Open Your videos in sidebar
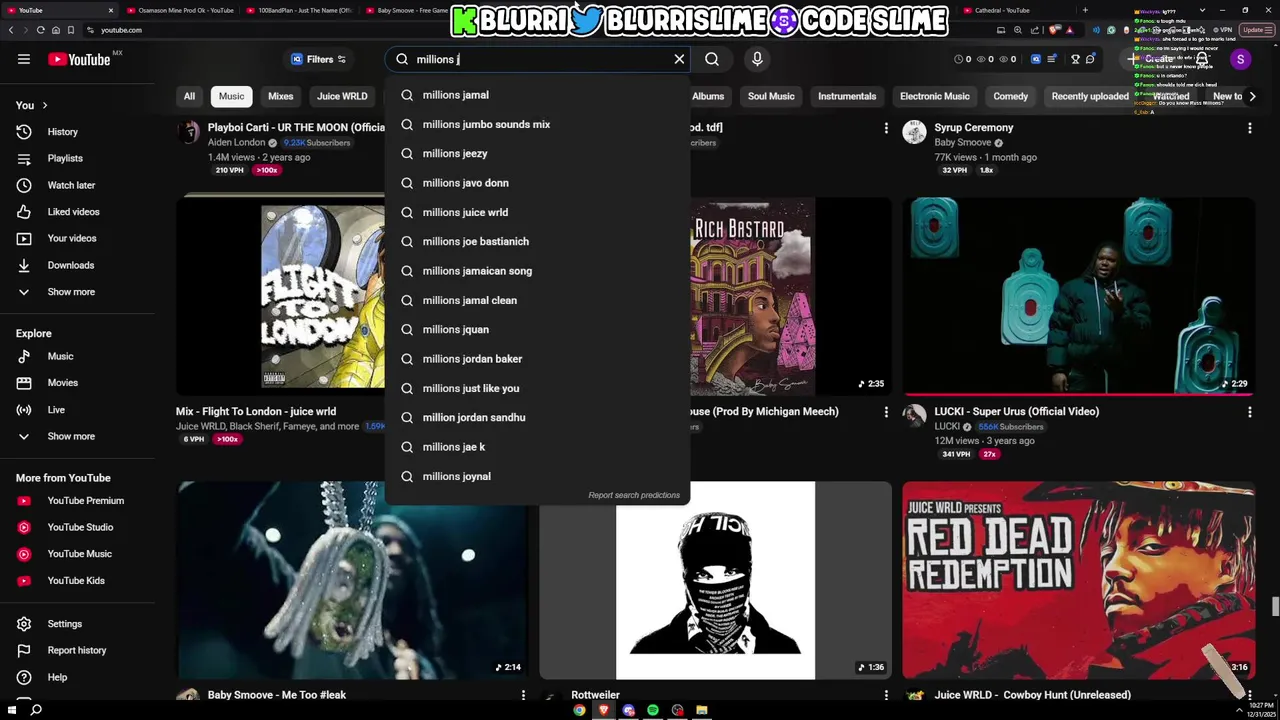The height and width of the screenshot is (720, 1280). (x=80, y=238)
